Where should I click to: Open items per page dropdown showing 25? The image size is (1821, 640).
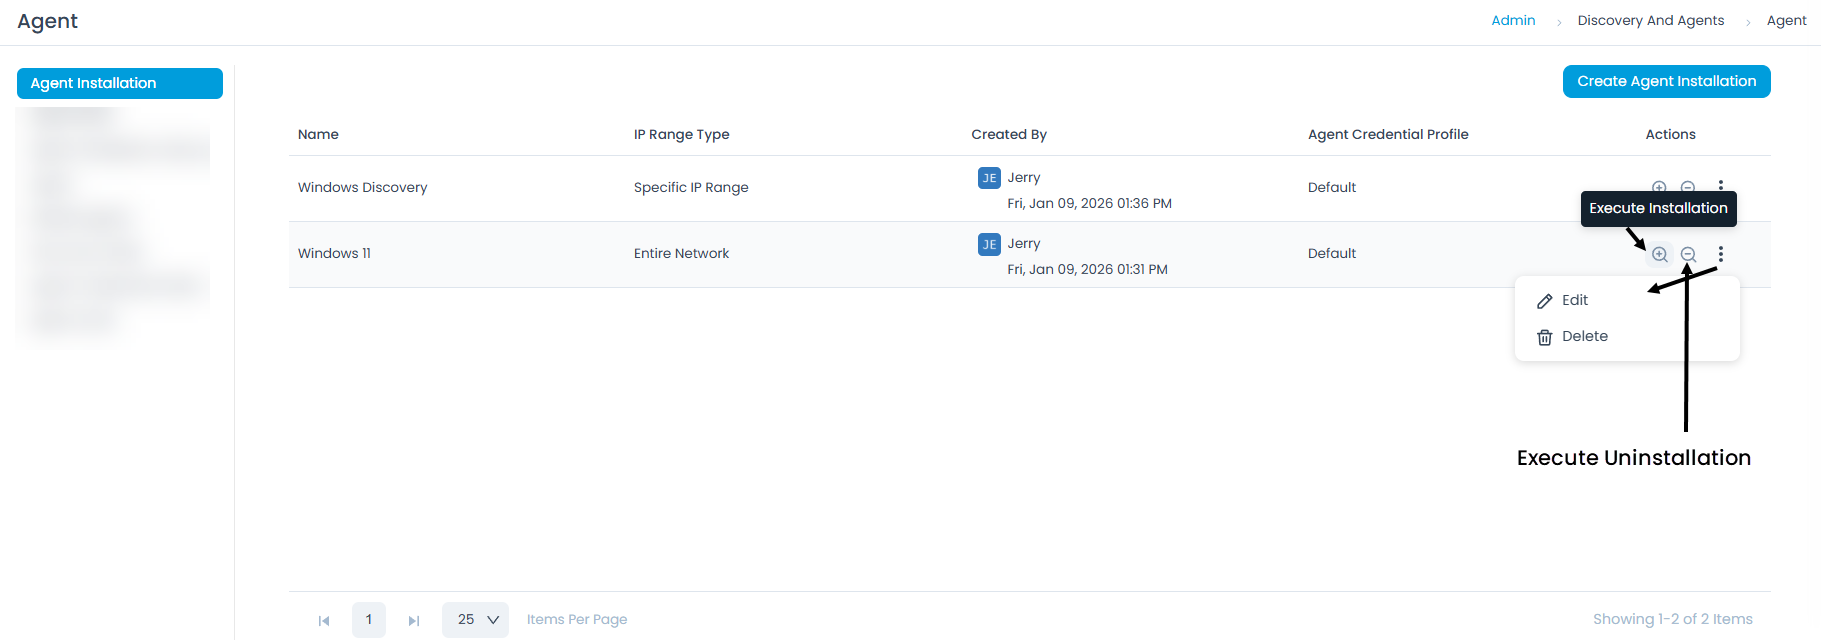coord(475,620)
